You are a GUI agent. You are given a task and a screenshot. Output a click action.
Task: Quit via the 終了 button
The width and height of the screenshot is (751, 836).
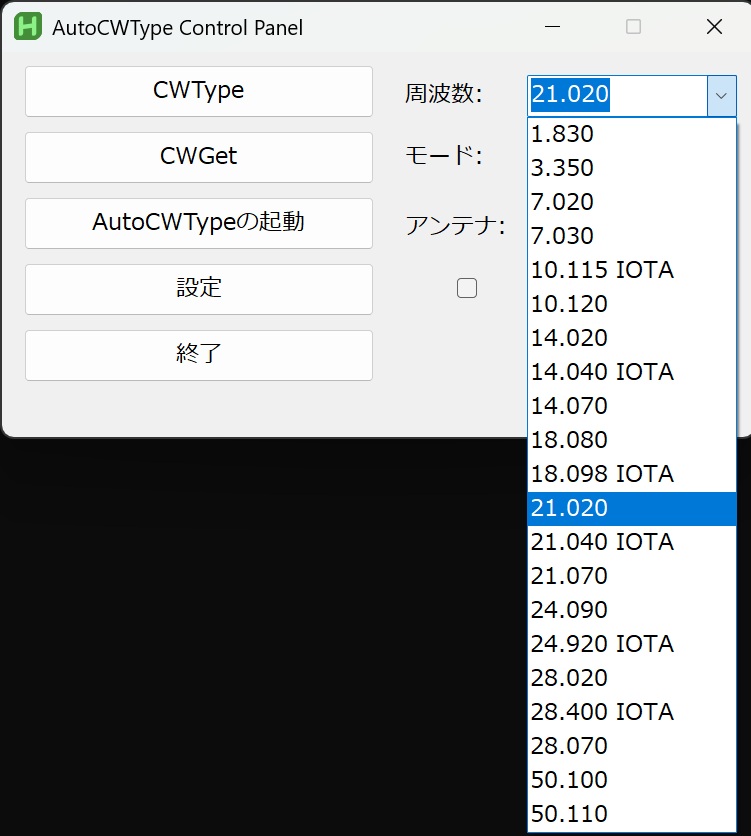pos(199,356)
